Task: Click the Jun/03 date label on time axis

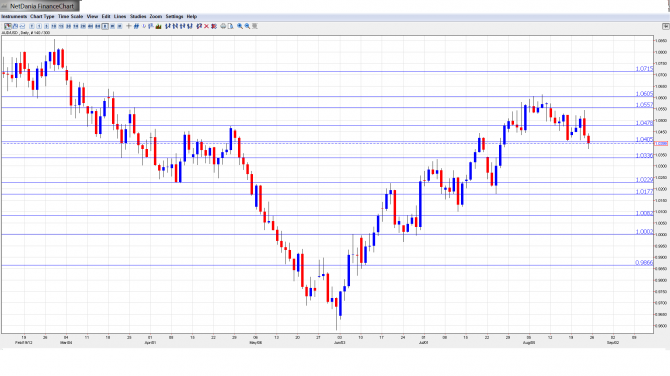Action: click(x=339, y=343)
